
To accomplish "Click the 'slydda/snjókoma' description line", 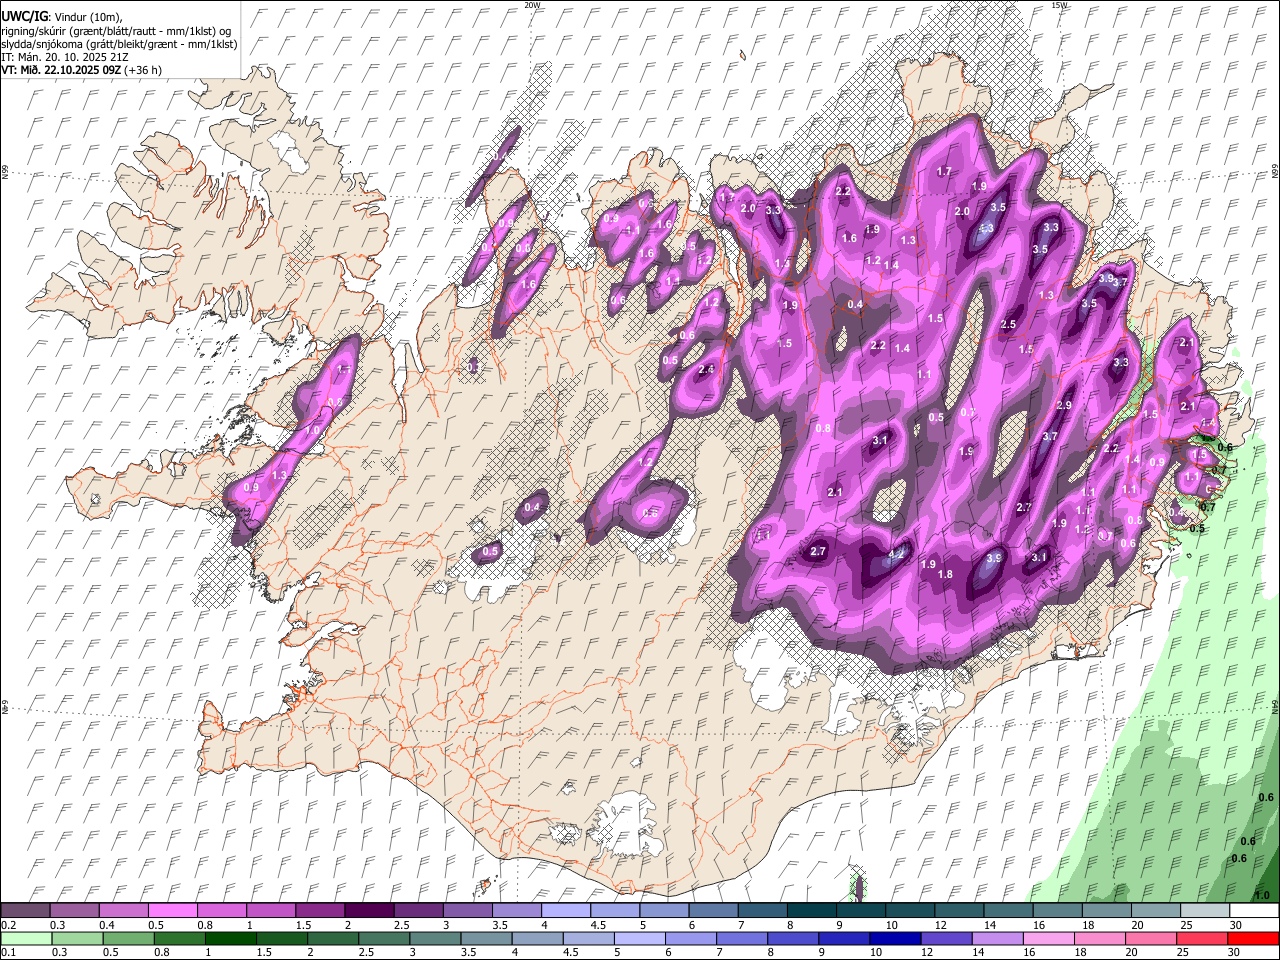I will pyautogui.click(x=120, y=44).
